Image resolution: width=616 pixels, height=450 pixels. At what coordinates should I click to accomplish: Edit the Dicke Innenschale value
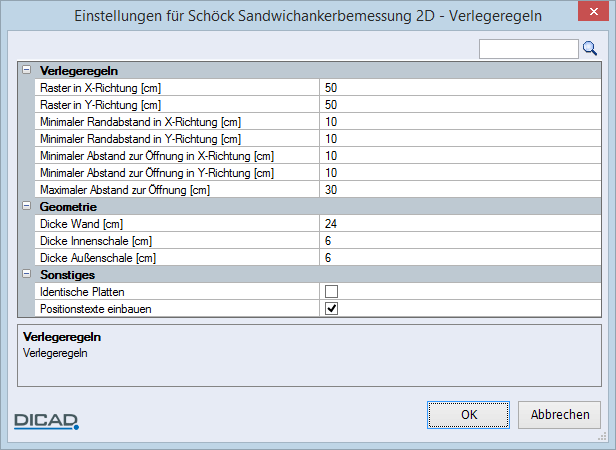(460, 241)
